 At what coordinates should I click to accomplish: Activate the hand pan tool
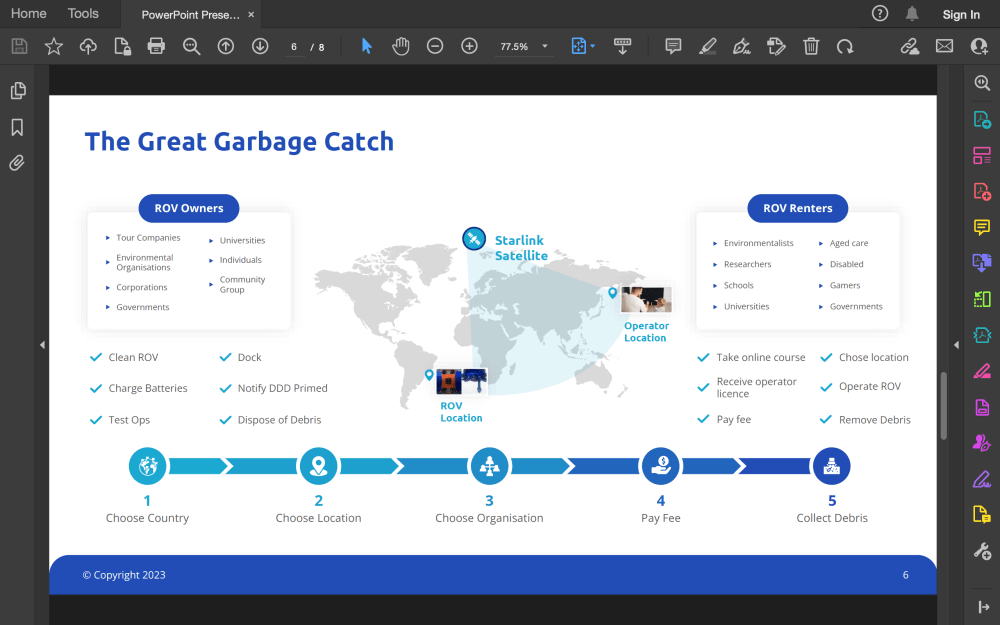pos(401,46)
